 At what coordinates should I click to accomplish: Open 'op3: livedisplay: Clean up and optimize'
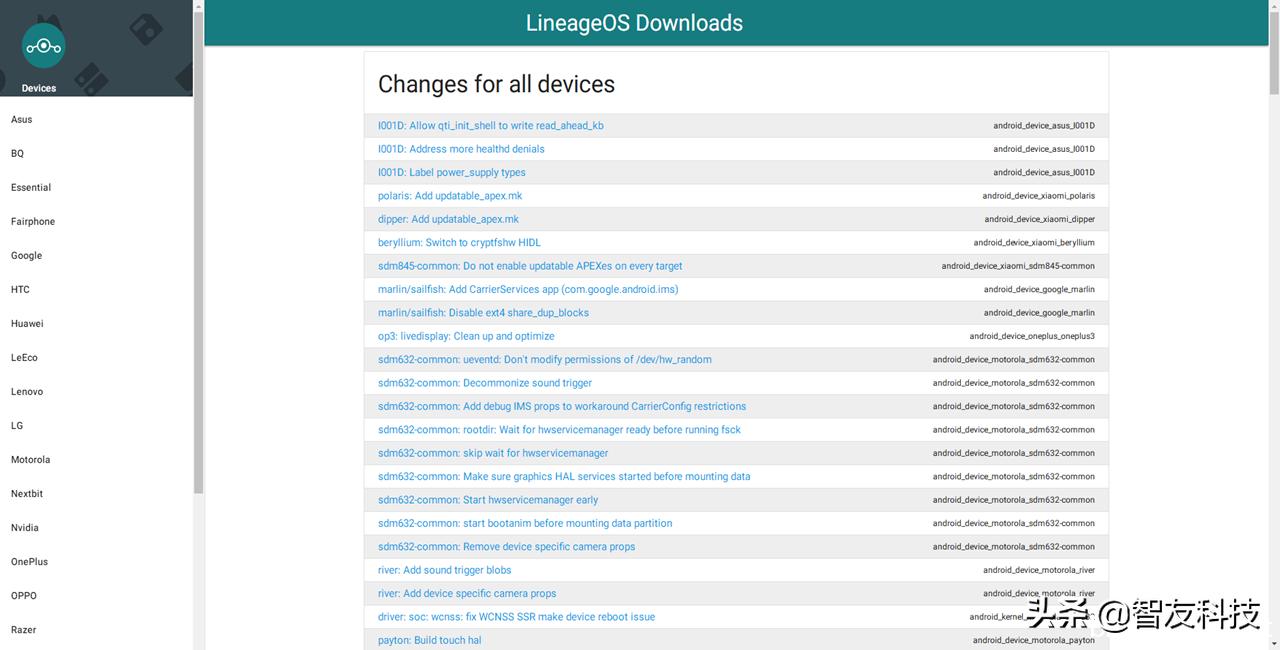point(466,336)
